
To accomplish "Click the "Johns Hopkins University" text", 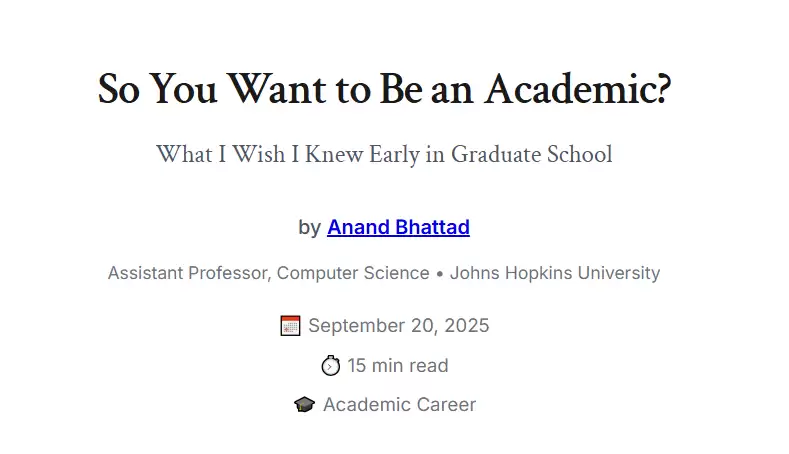I will pos(555,273).
